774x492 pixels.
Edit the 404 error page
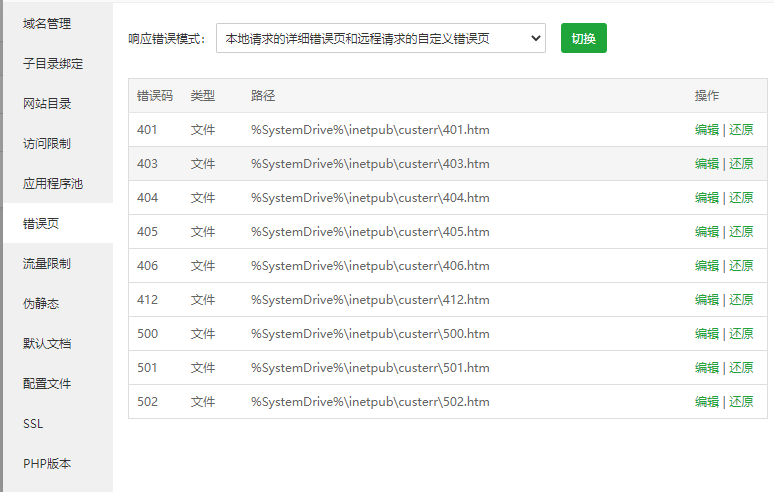pyautogui.click(x=707, y=198)
